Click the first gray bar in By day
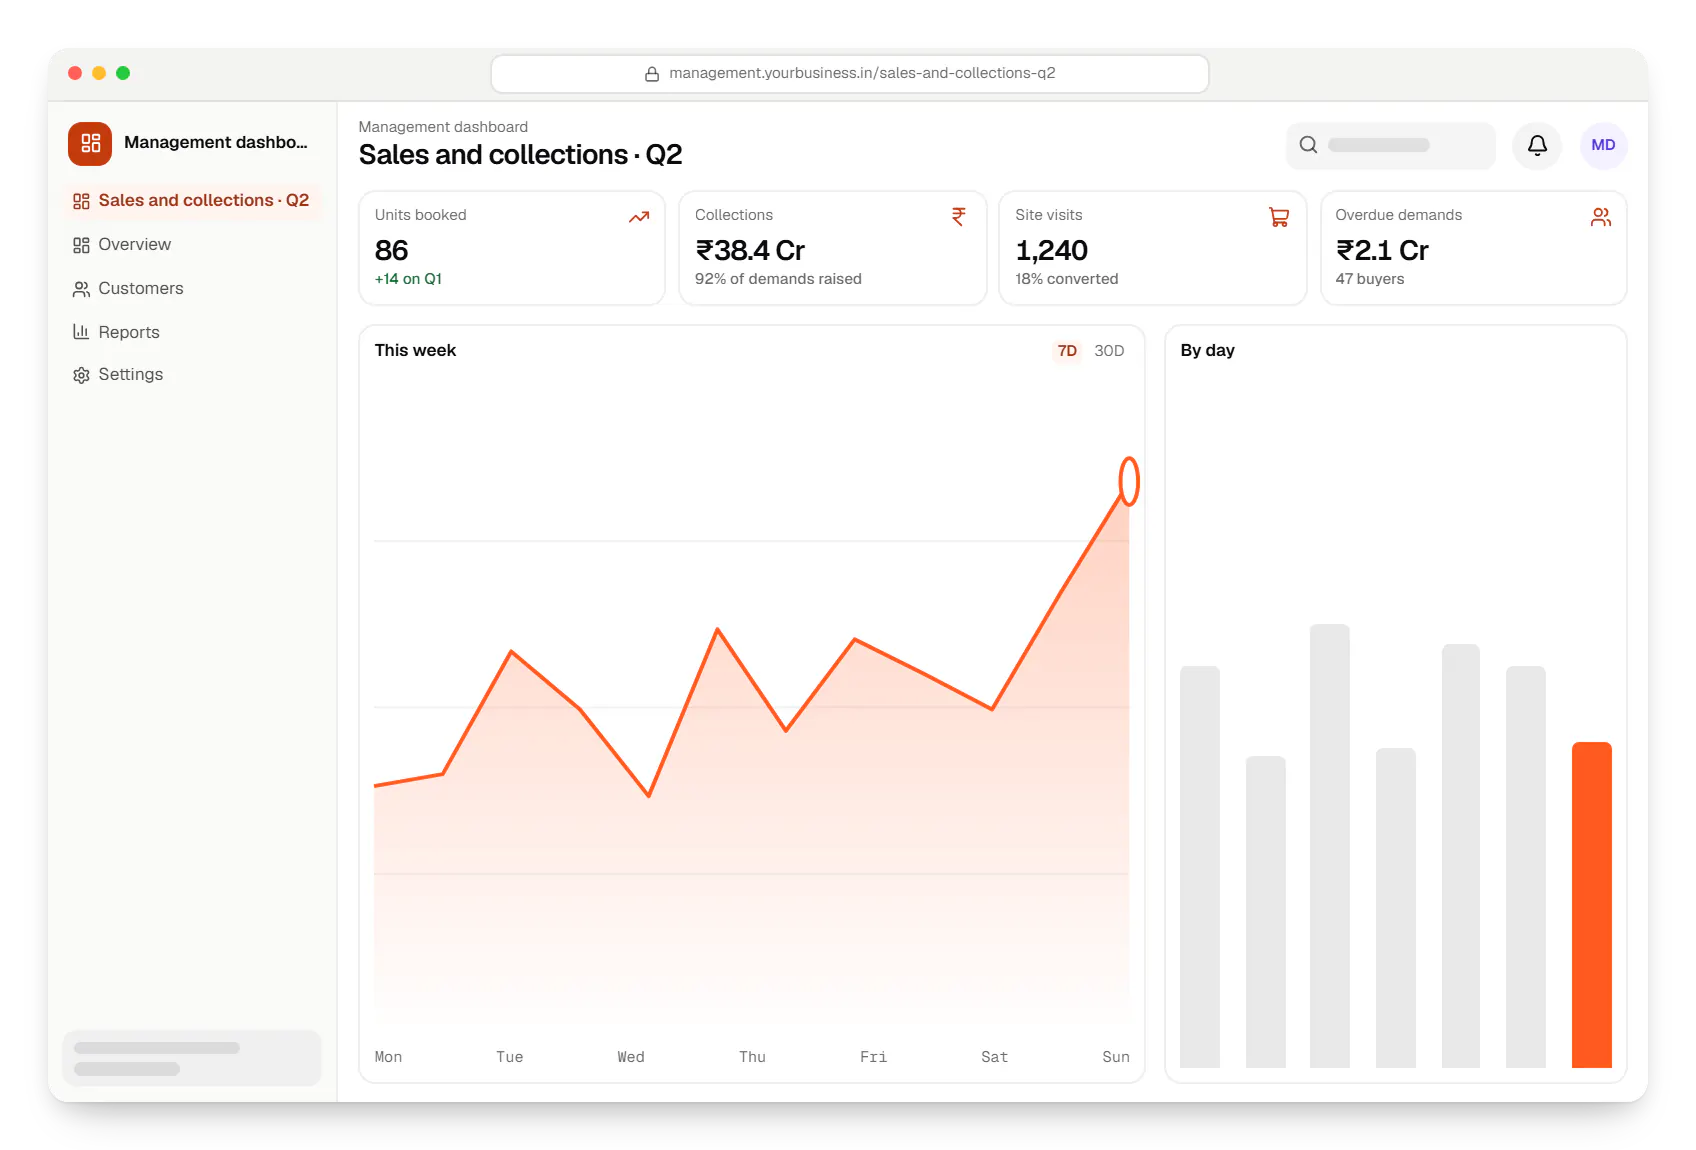 click(1200, 867)
